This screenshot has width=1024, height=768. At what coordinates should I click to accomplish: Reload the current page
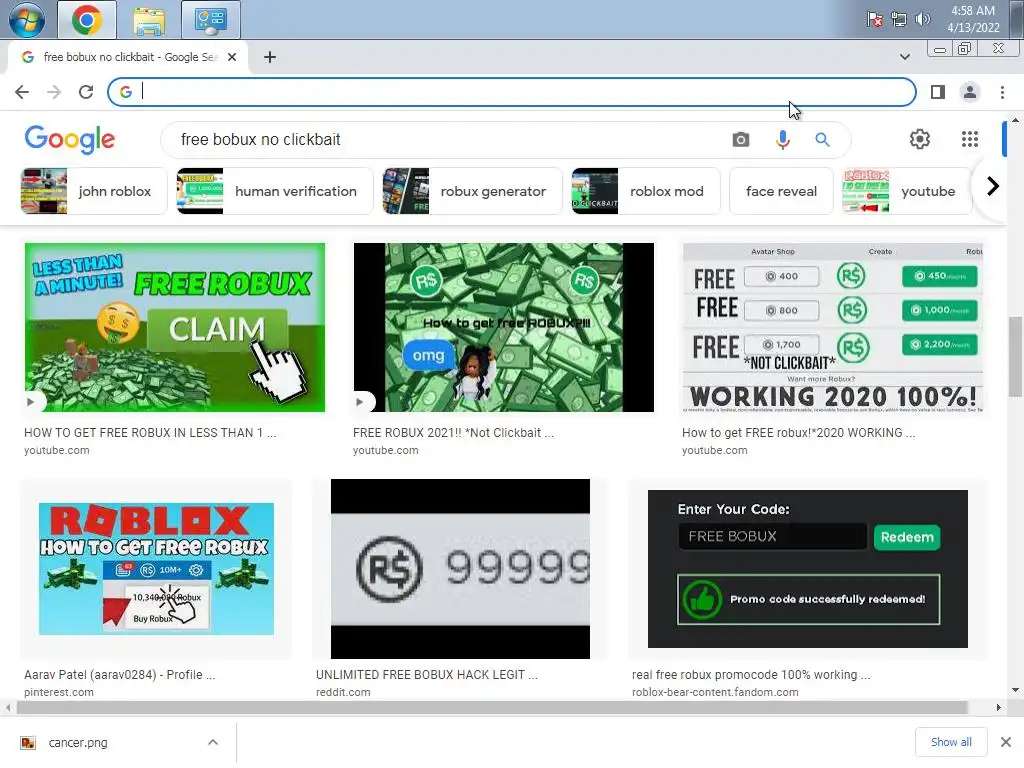pos(86,92)
